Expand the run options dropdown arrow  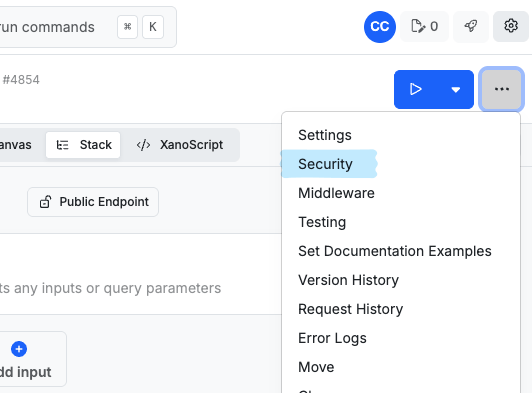pos(456,89)
